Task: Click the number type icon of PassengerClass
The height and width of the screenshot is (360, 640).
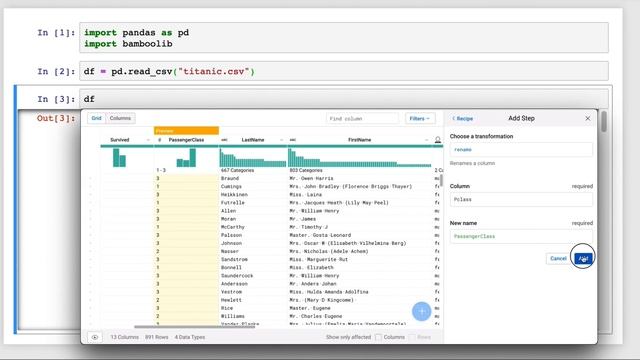Action: 159,140
